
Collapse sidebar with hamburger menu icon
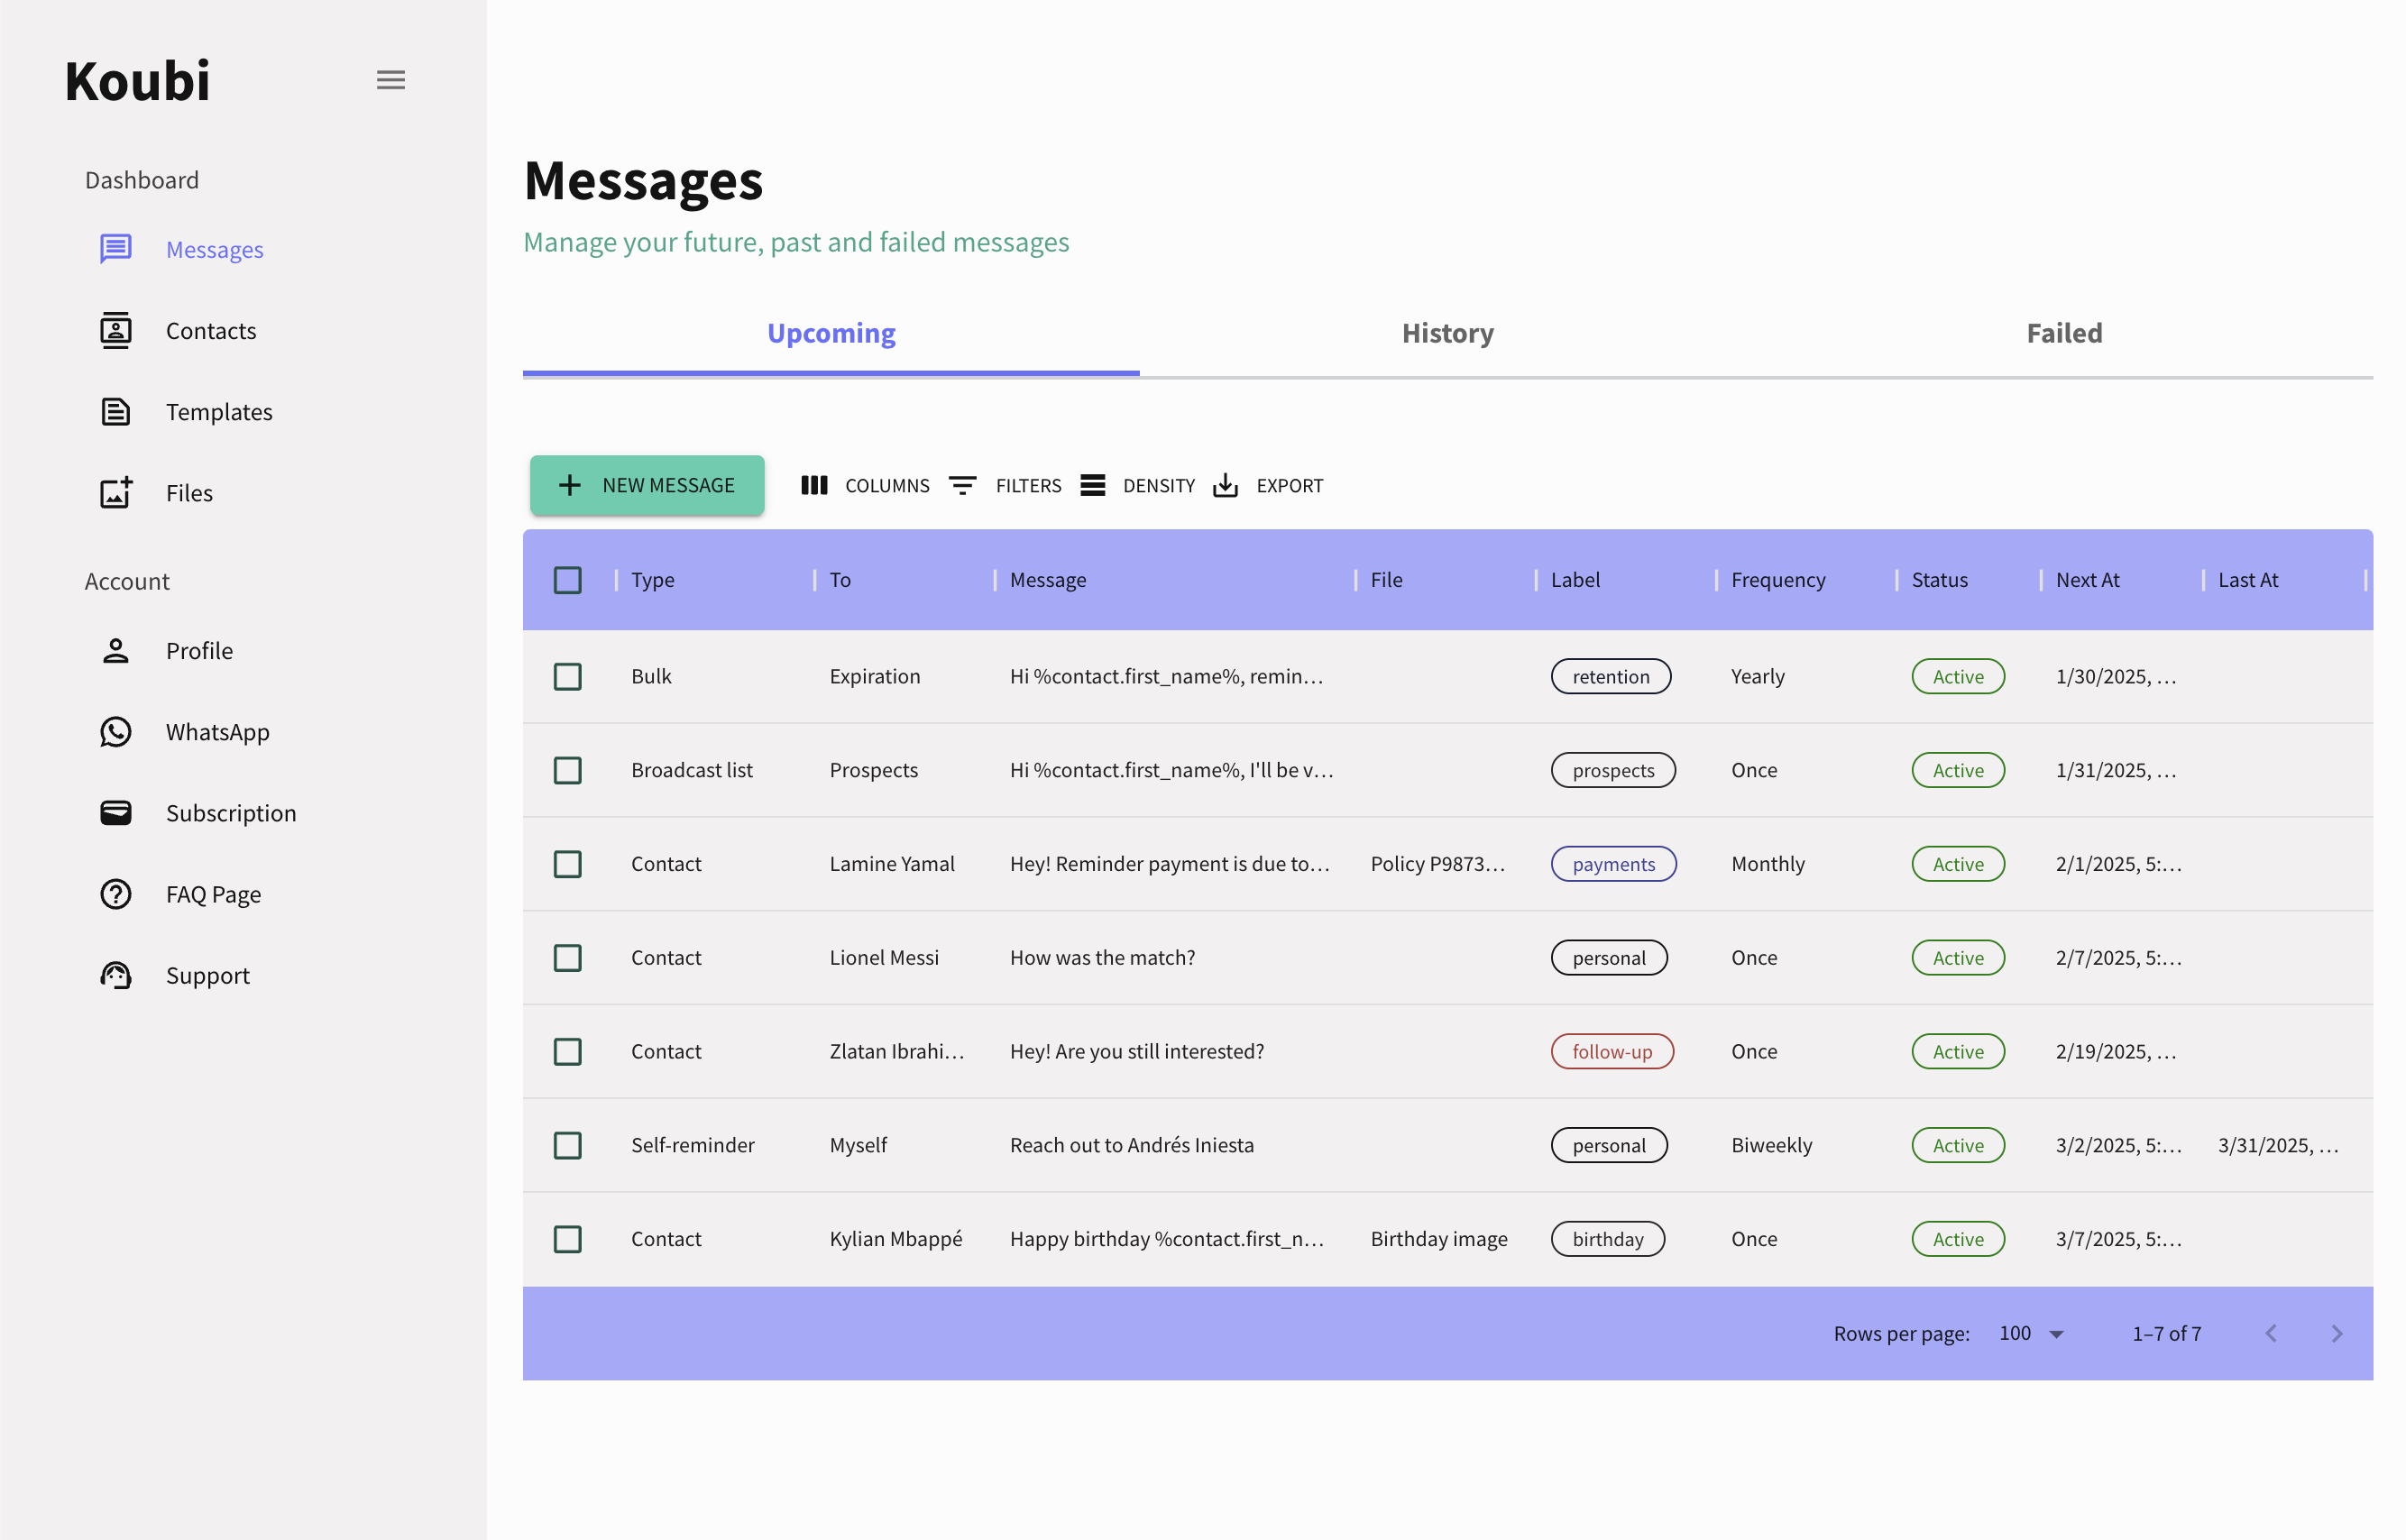point(390,80)
